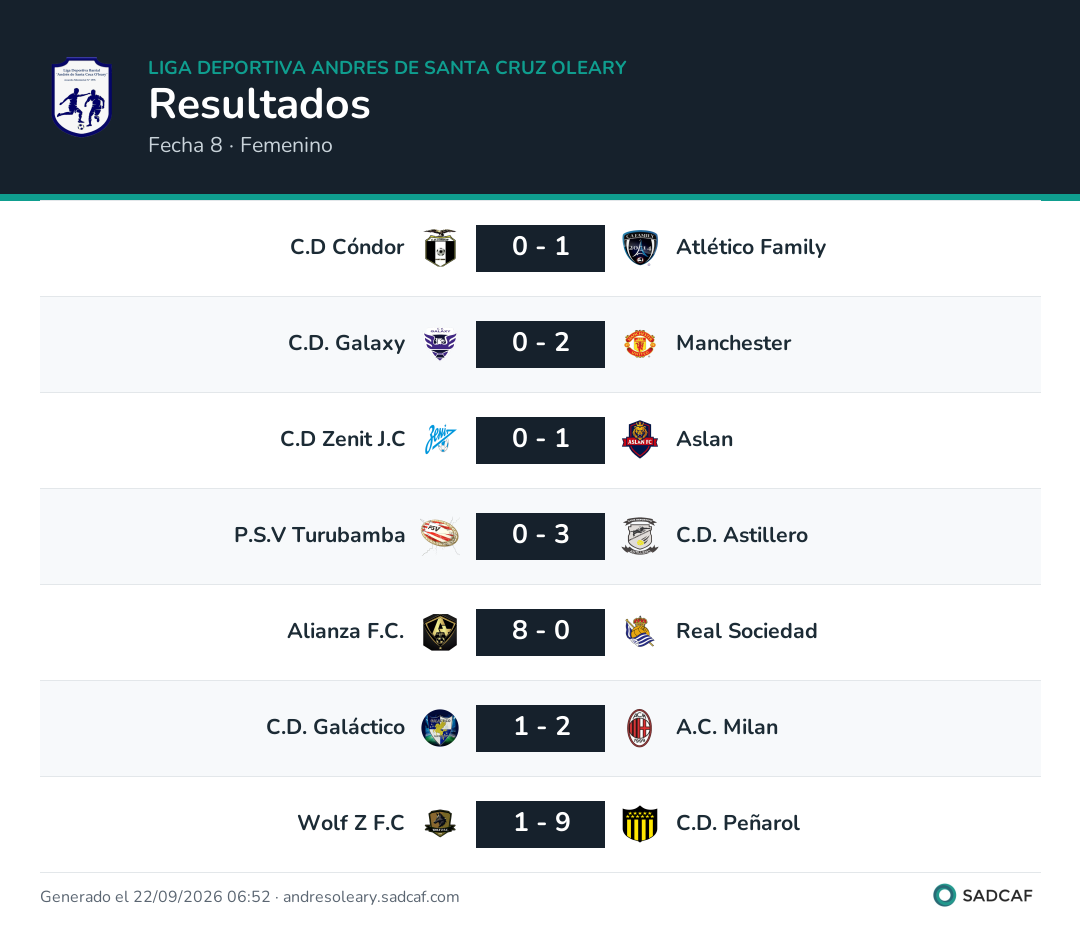This screenshot has width=1080, height=948.
Task: Click the league shield logo in header
Action: tap(82, 96)
